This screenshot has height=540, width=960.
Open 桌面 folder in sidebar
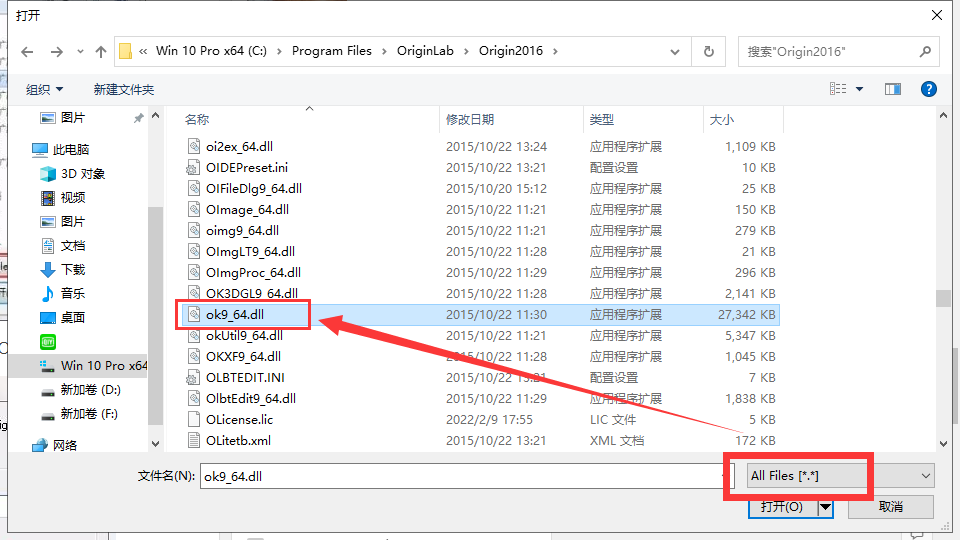(x=73, y=318)
